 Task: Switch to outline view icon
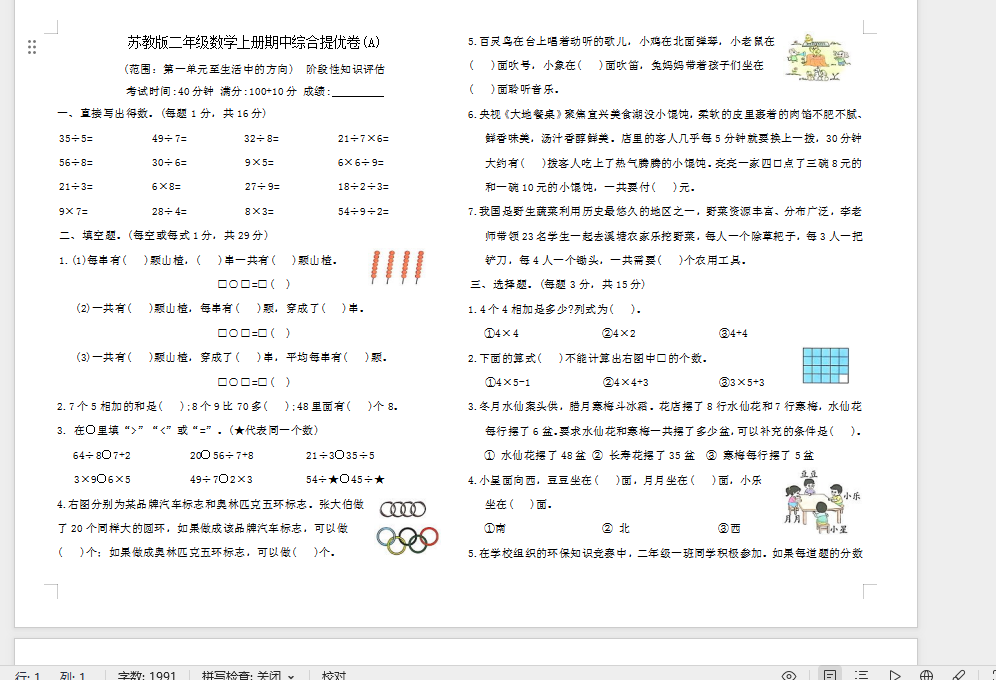coord(861,676)
